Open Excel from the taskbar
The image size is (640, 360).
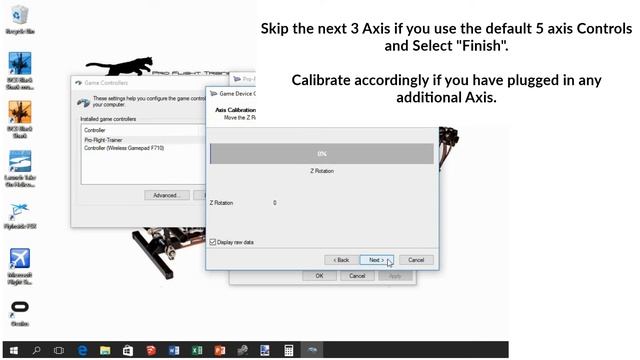(x=197, y=350)
